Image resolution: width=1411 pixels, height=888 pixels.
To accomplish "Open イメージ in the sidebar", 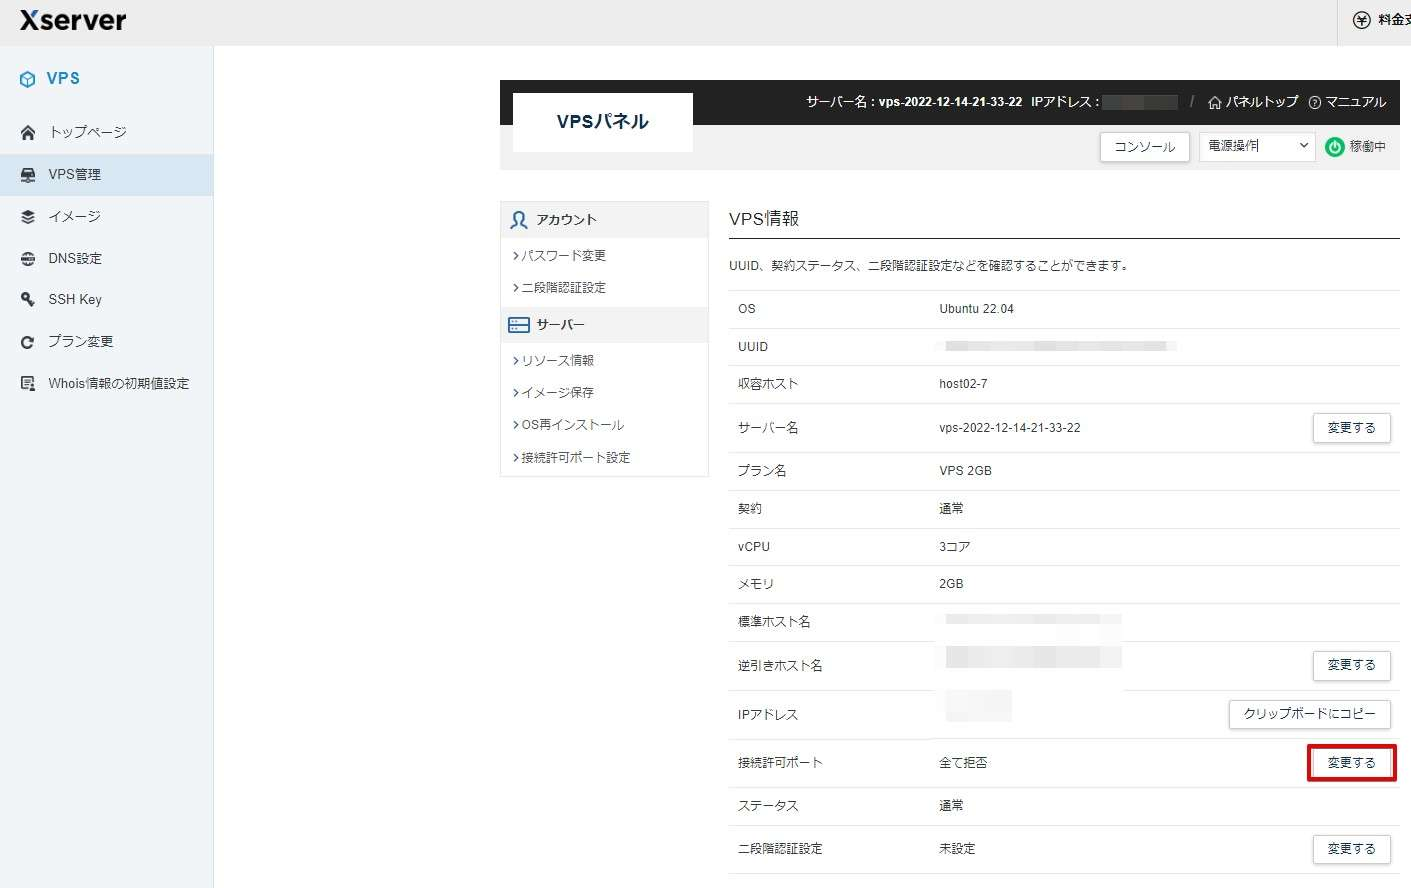I will click(x=106, y=216).
